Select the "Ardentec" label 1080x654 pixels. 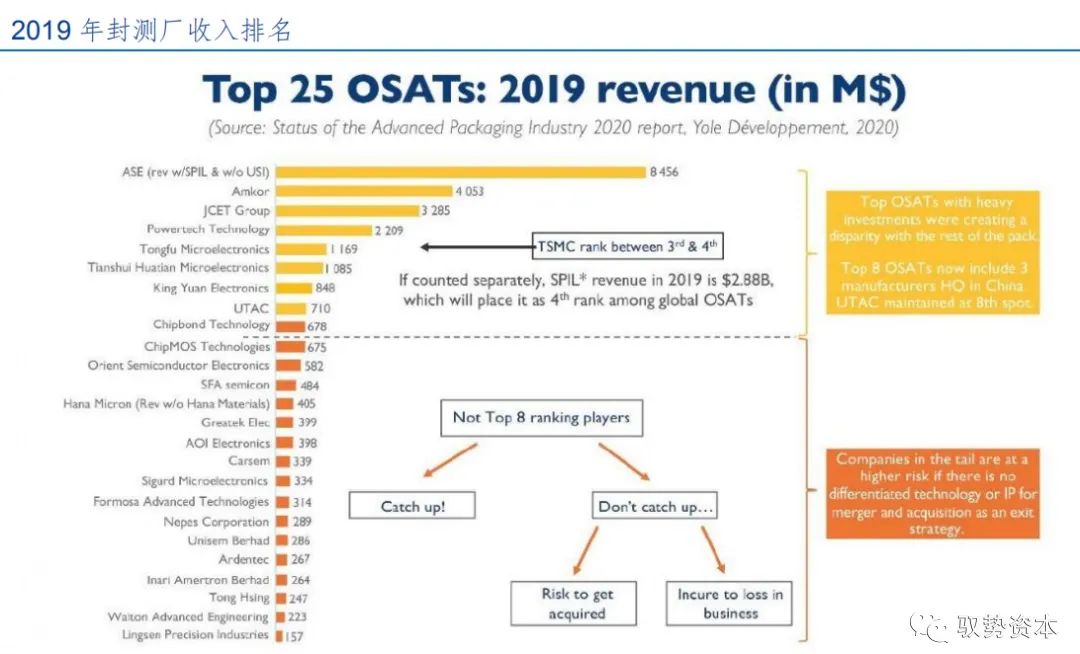pyautogui.click(x=244, y=559)
